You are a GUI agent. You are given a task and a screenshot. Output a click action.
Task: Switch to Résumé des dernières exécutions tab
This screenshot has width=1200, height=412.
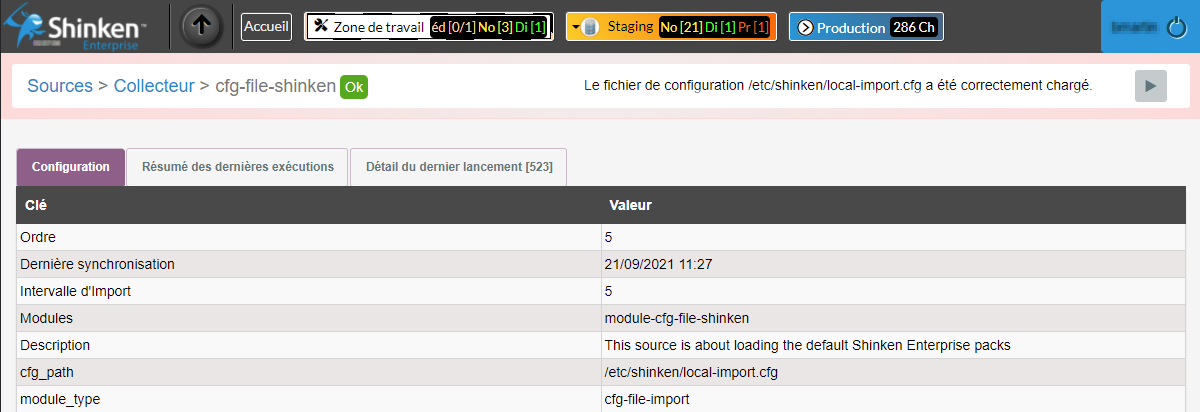click(x=237, y=167)
